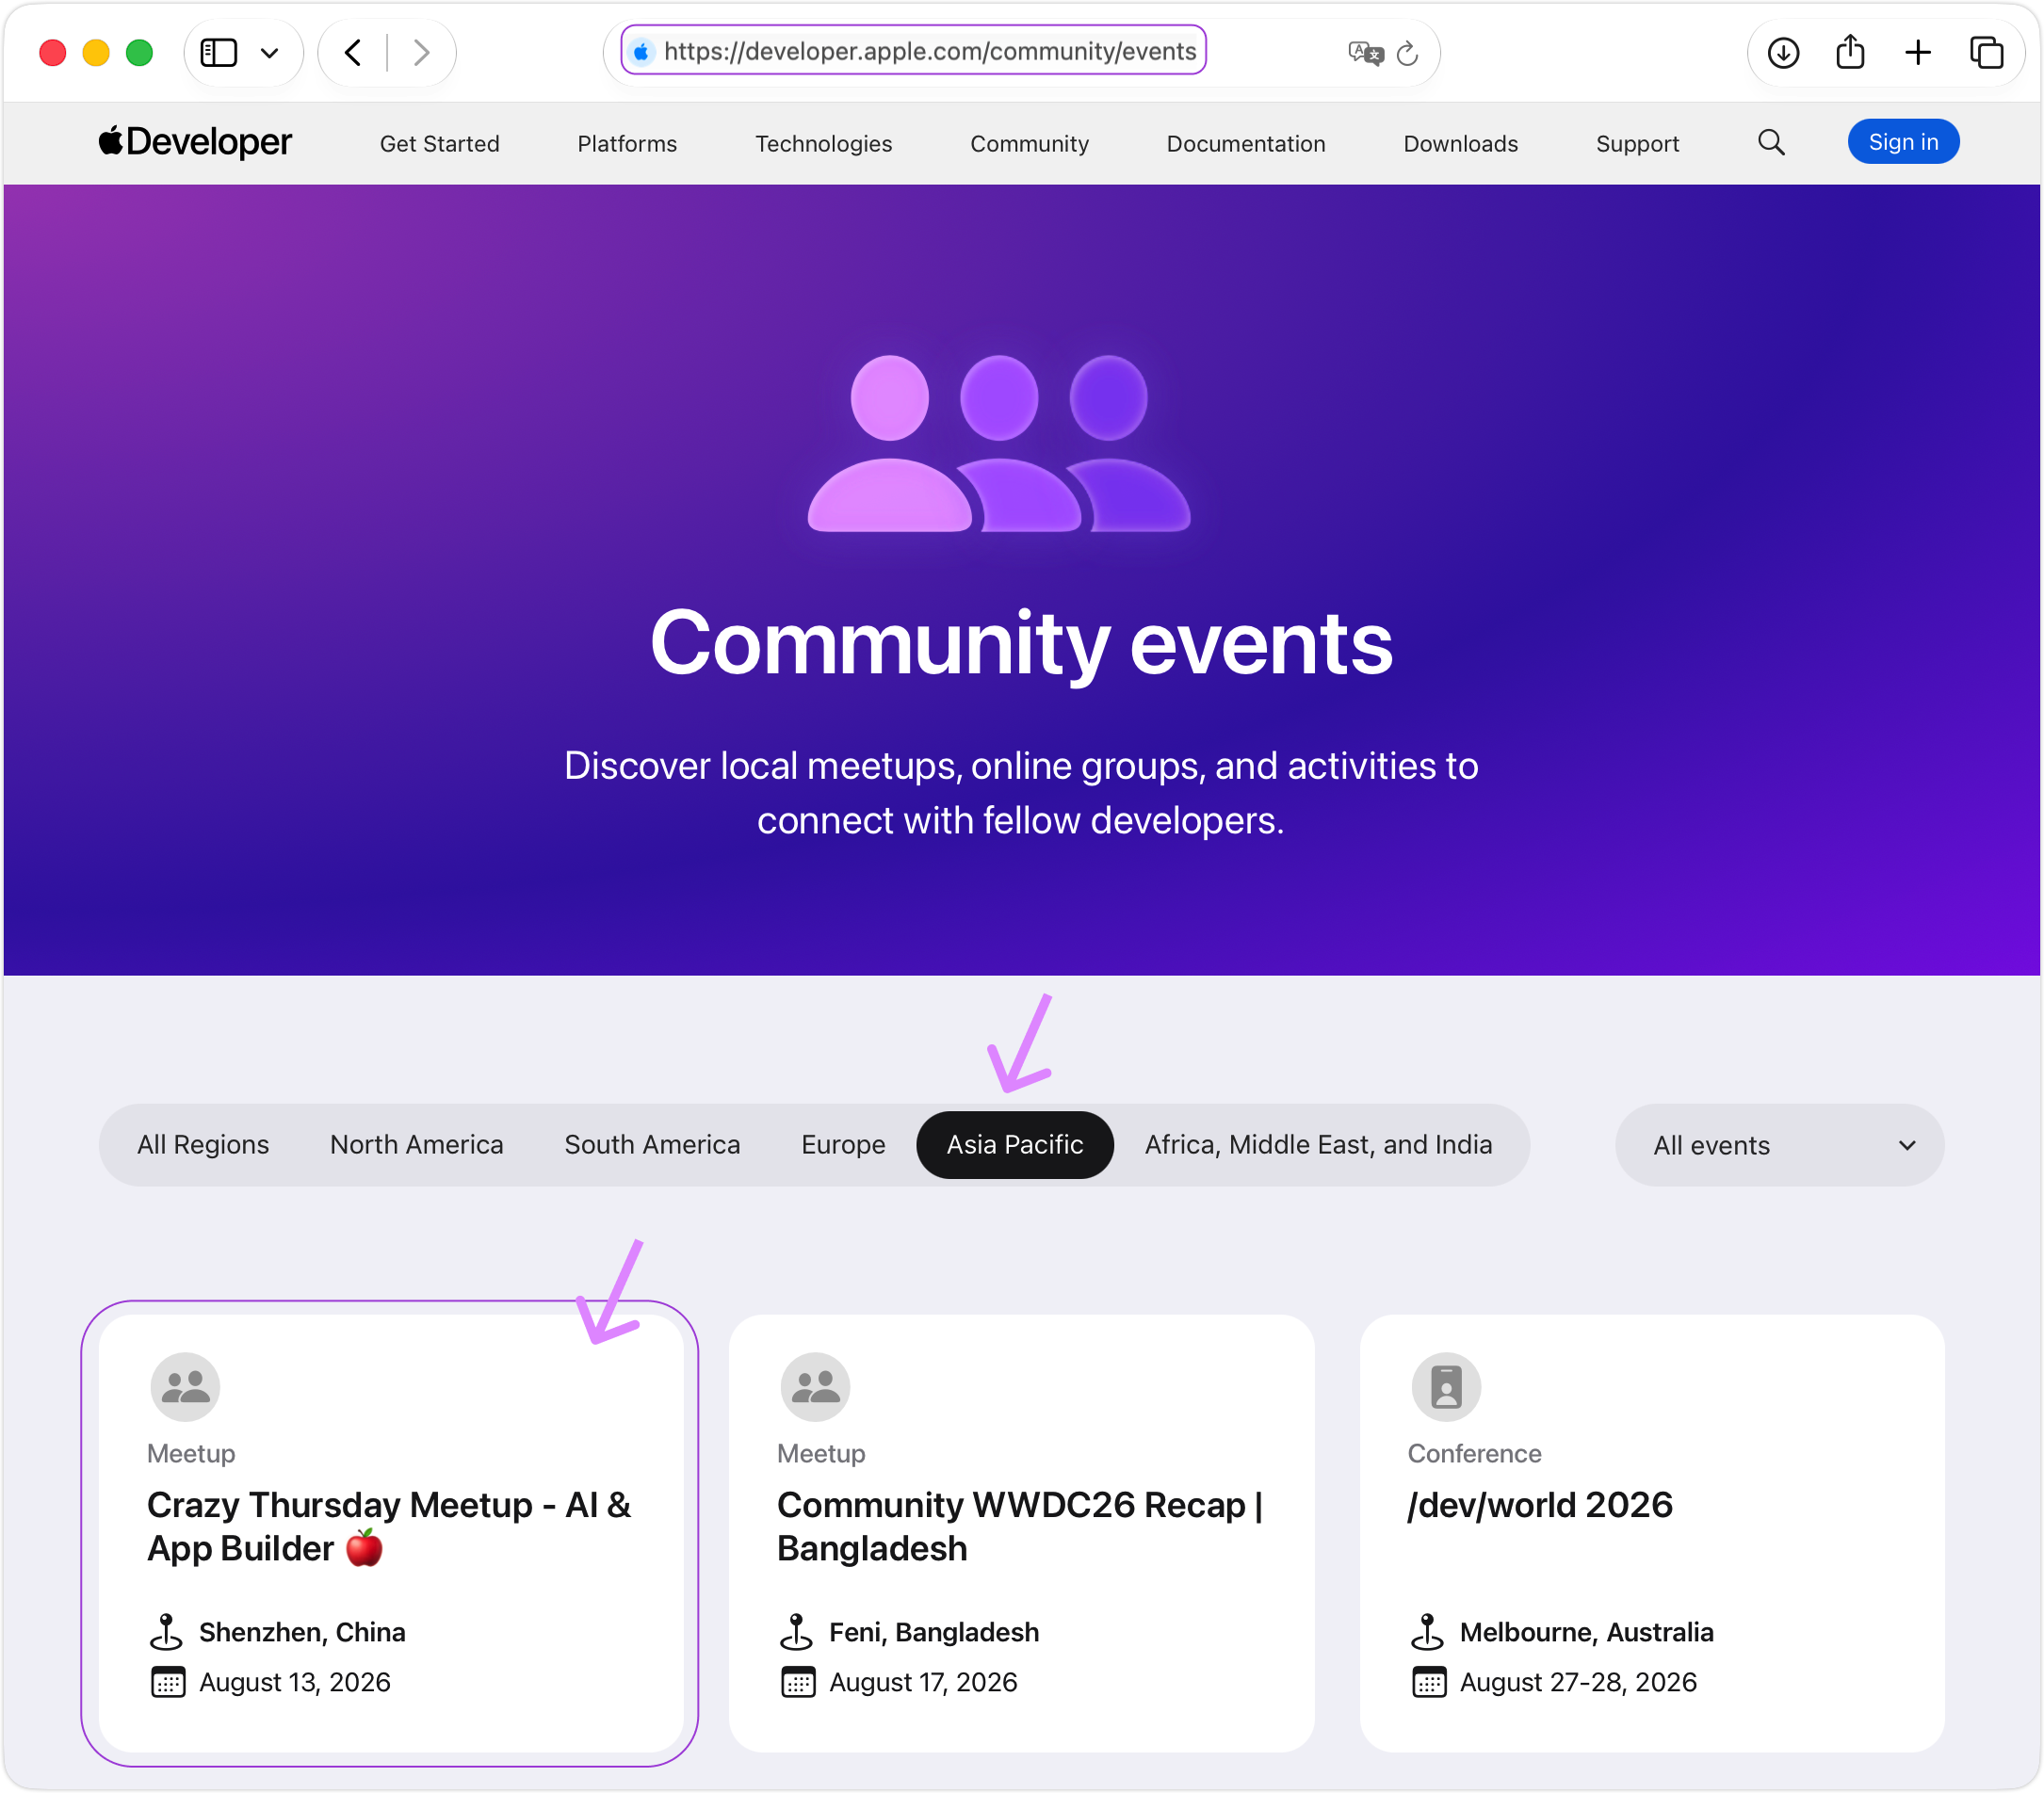Search the Apple Developer site
The width and height of the screenshot is (2044, 1793).
(1771, 142)
